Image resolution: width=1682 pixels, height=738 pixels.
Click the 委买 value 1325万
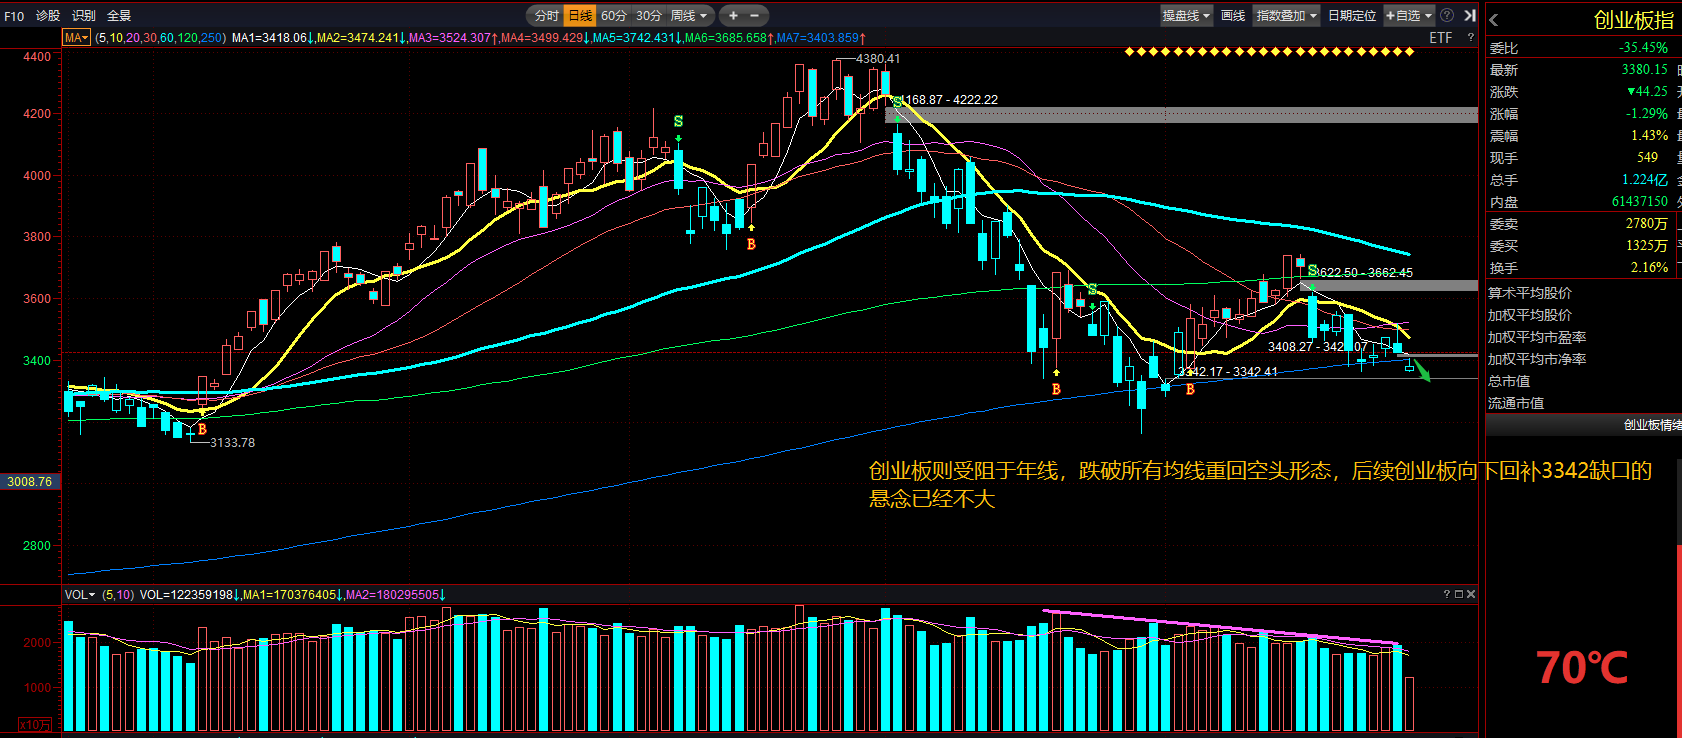click(1647, 246)
